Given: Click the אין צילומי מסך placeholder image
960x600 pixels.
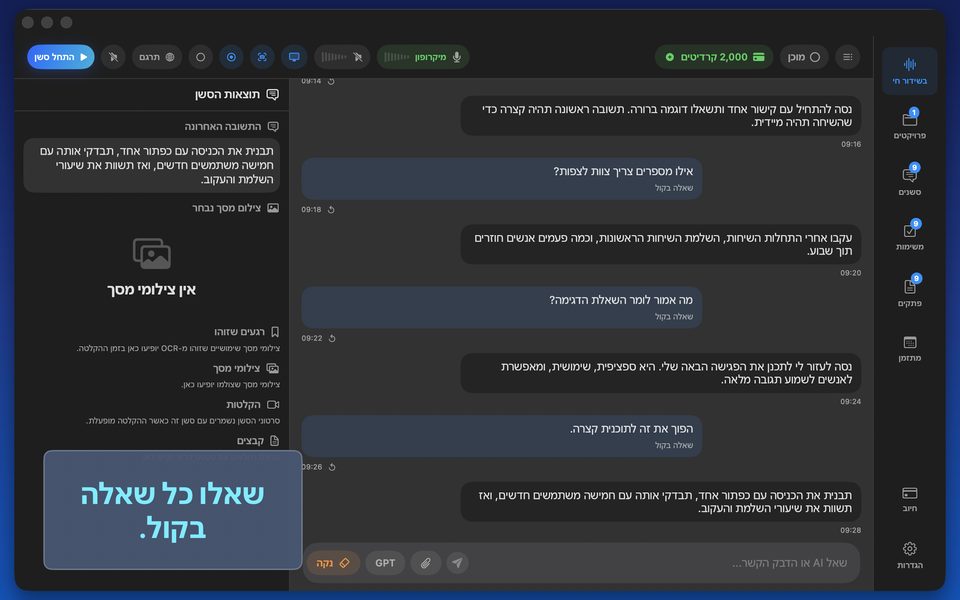Looking at the screenshot, I should click(151, 253).
